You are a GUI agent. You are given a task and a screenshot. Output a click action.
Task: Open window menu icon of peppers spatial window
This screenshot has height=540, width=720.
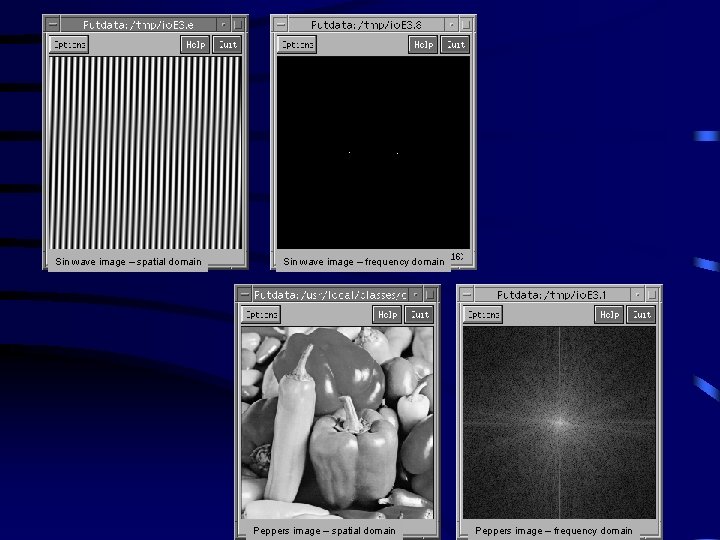245,294
